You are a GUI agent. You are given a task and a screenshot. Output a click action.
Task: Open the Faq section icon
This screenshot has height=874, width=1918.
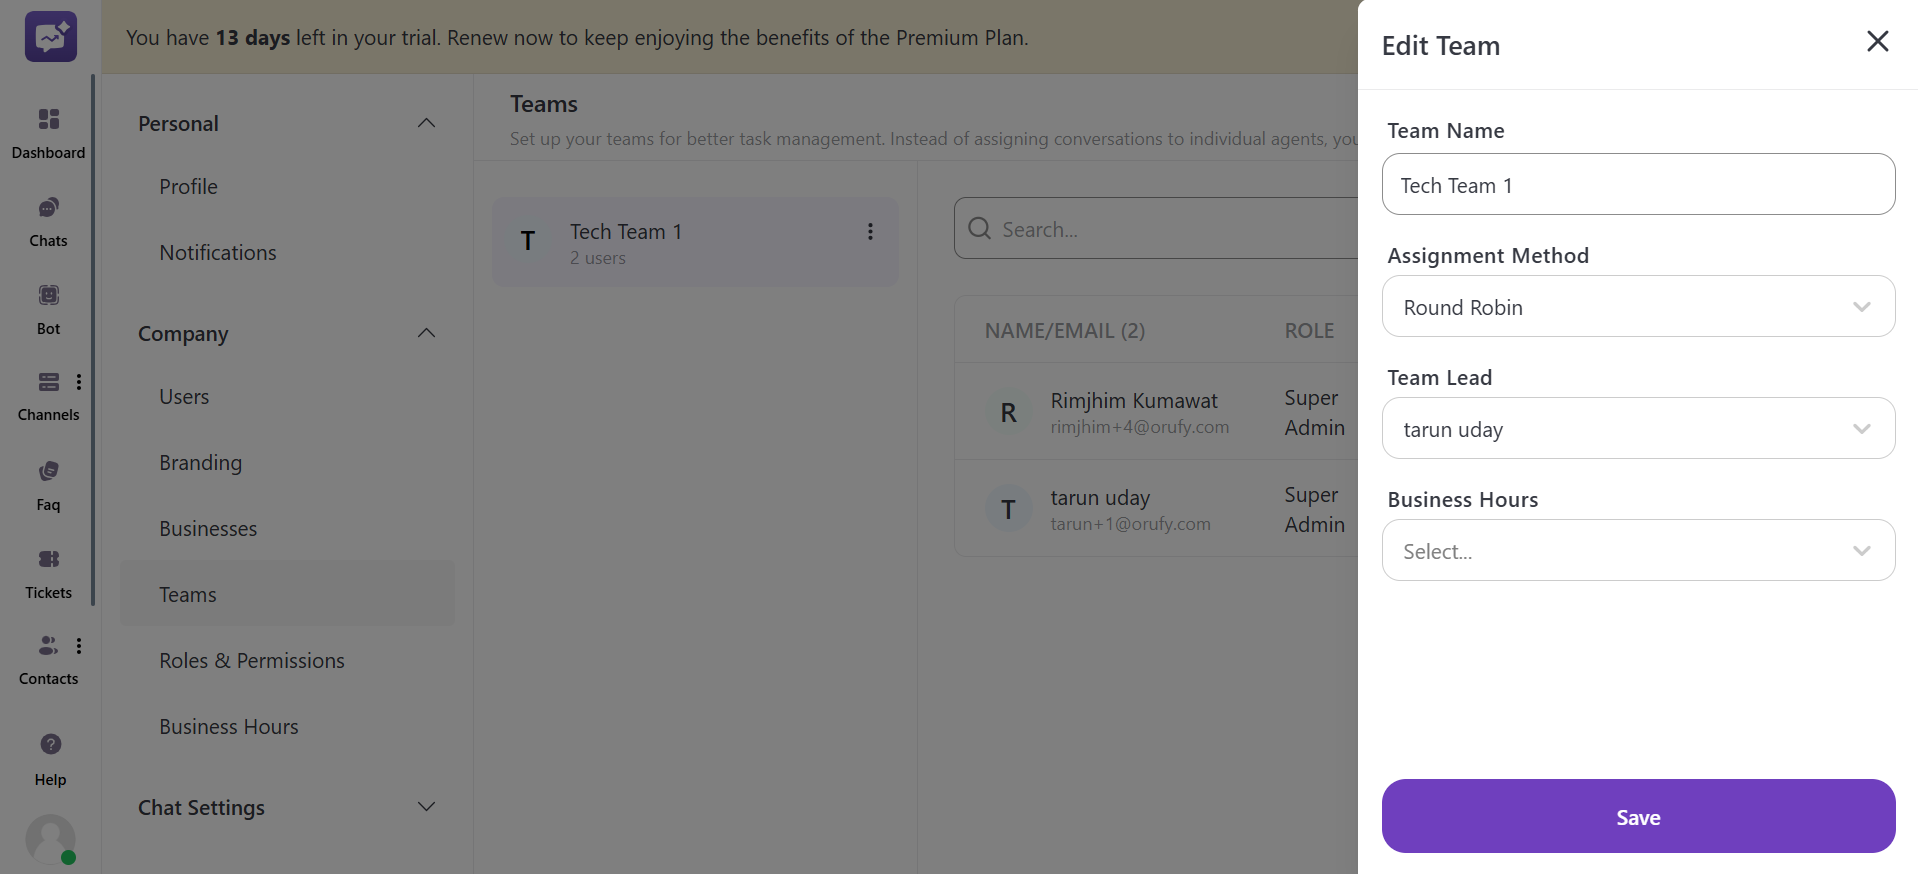click(x=48, y=471)
